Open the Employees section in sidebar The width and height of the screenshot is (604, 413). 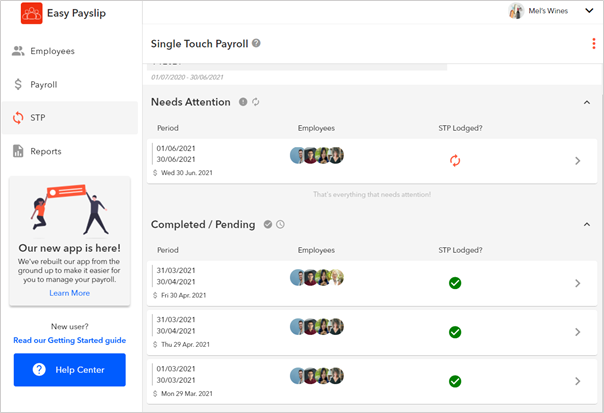click(70, 51)
